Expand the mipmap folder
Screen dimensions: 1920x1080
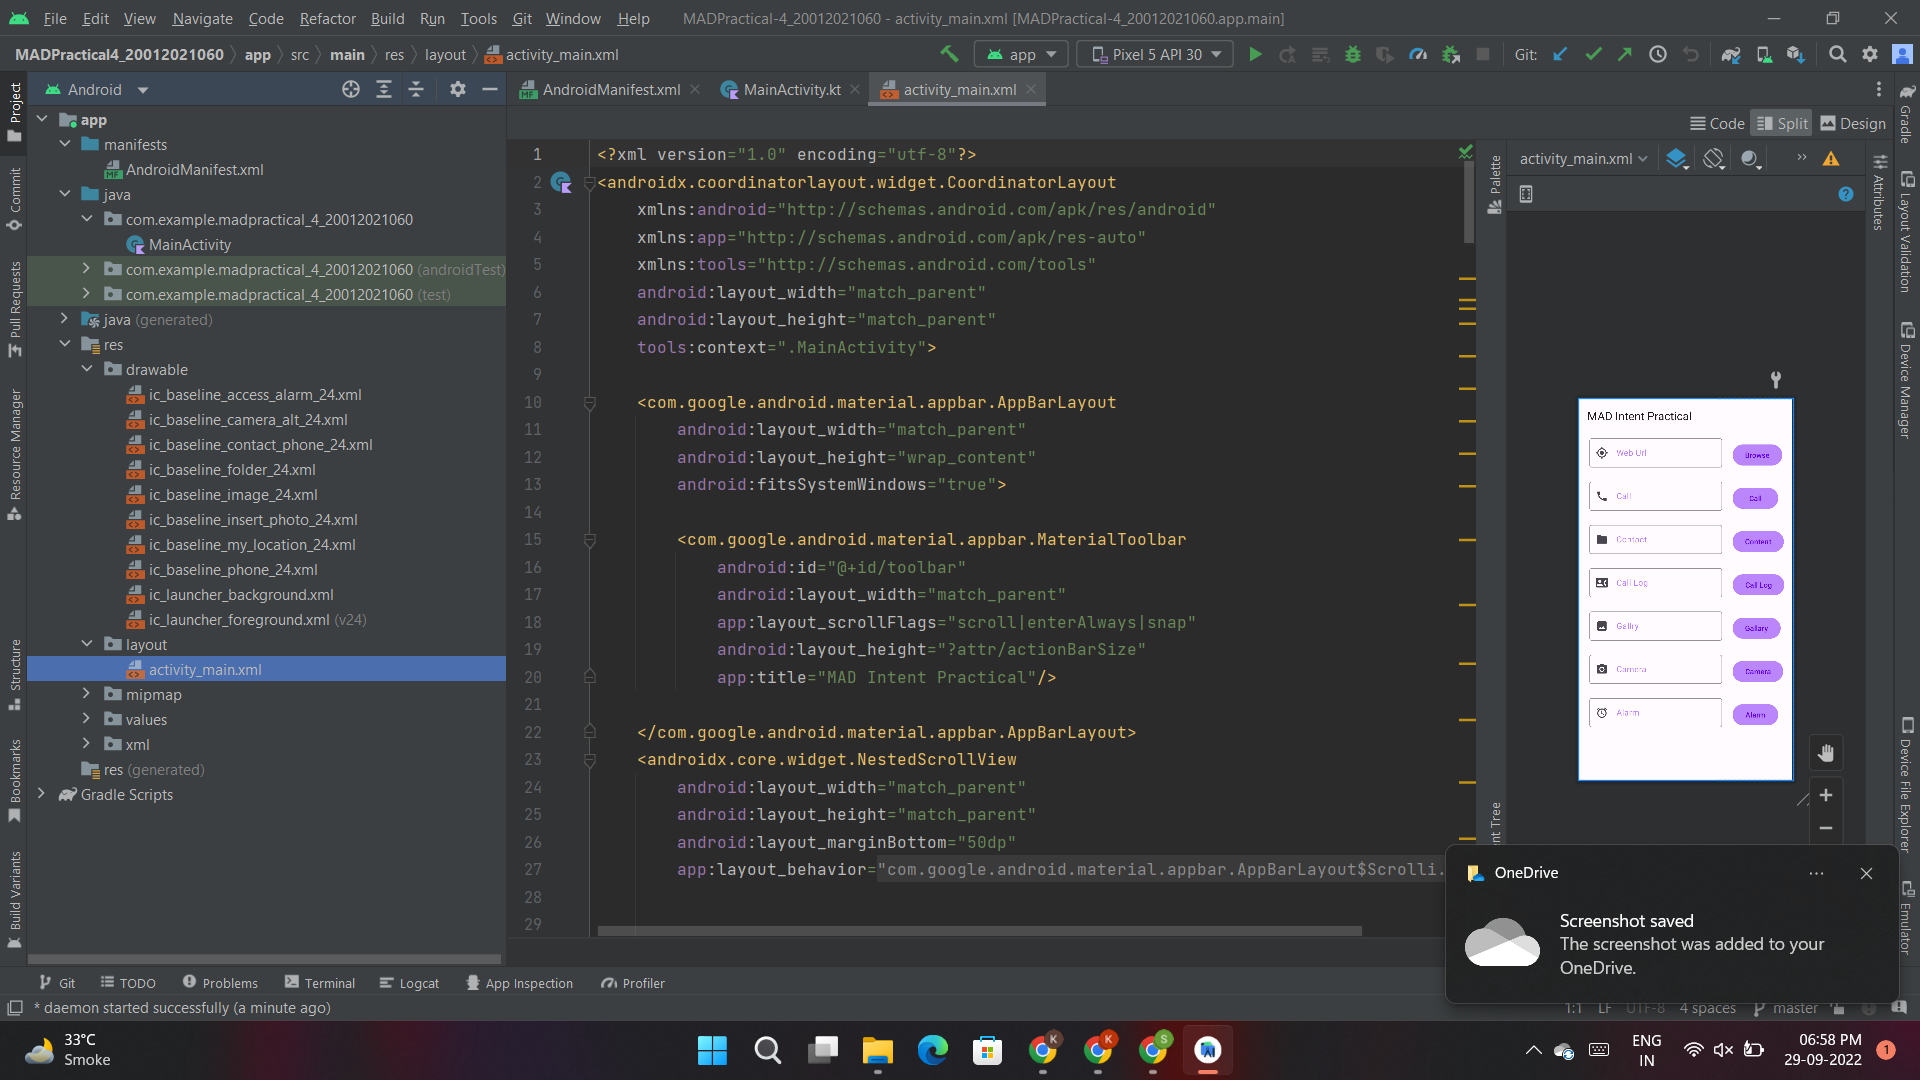(86, 693)
